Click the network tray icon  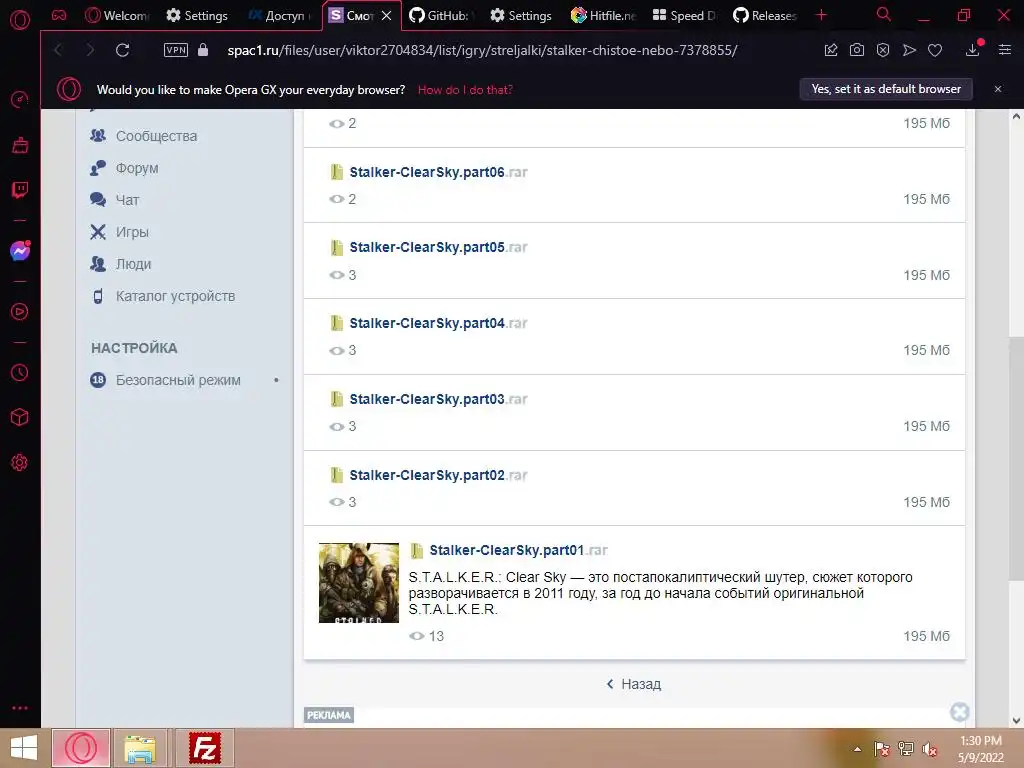[906, 750]
